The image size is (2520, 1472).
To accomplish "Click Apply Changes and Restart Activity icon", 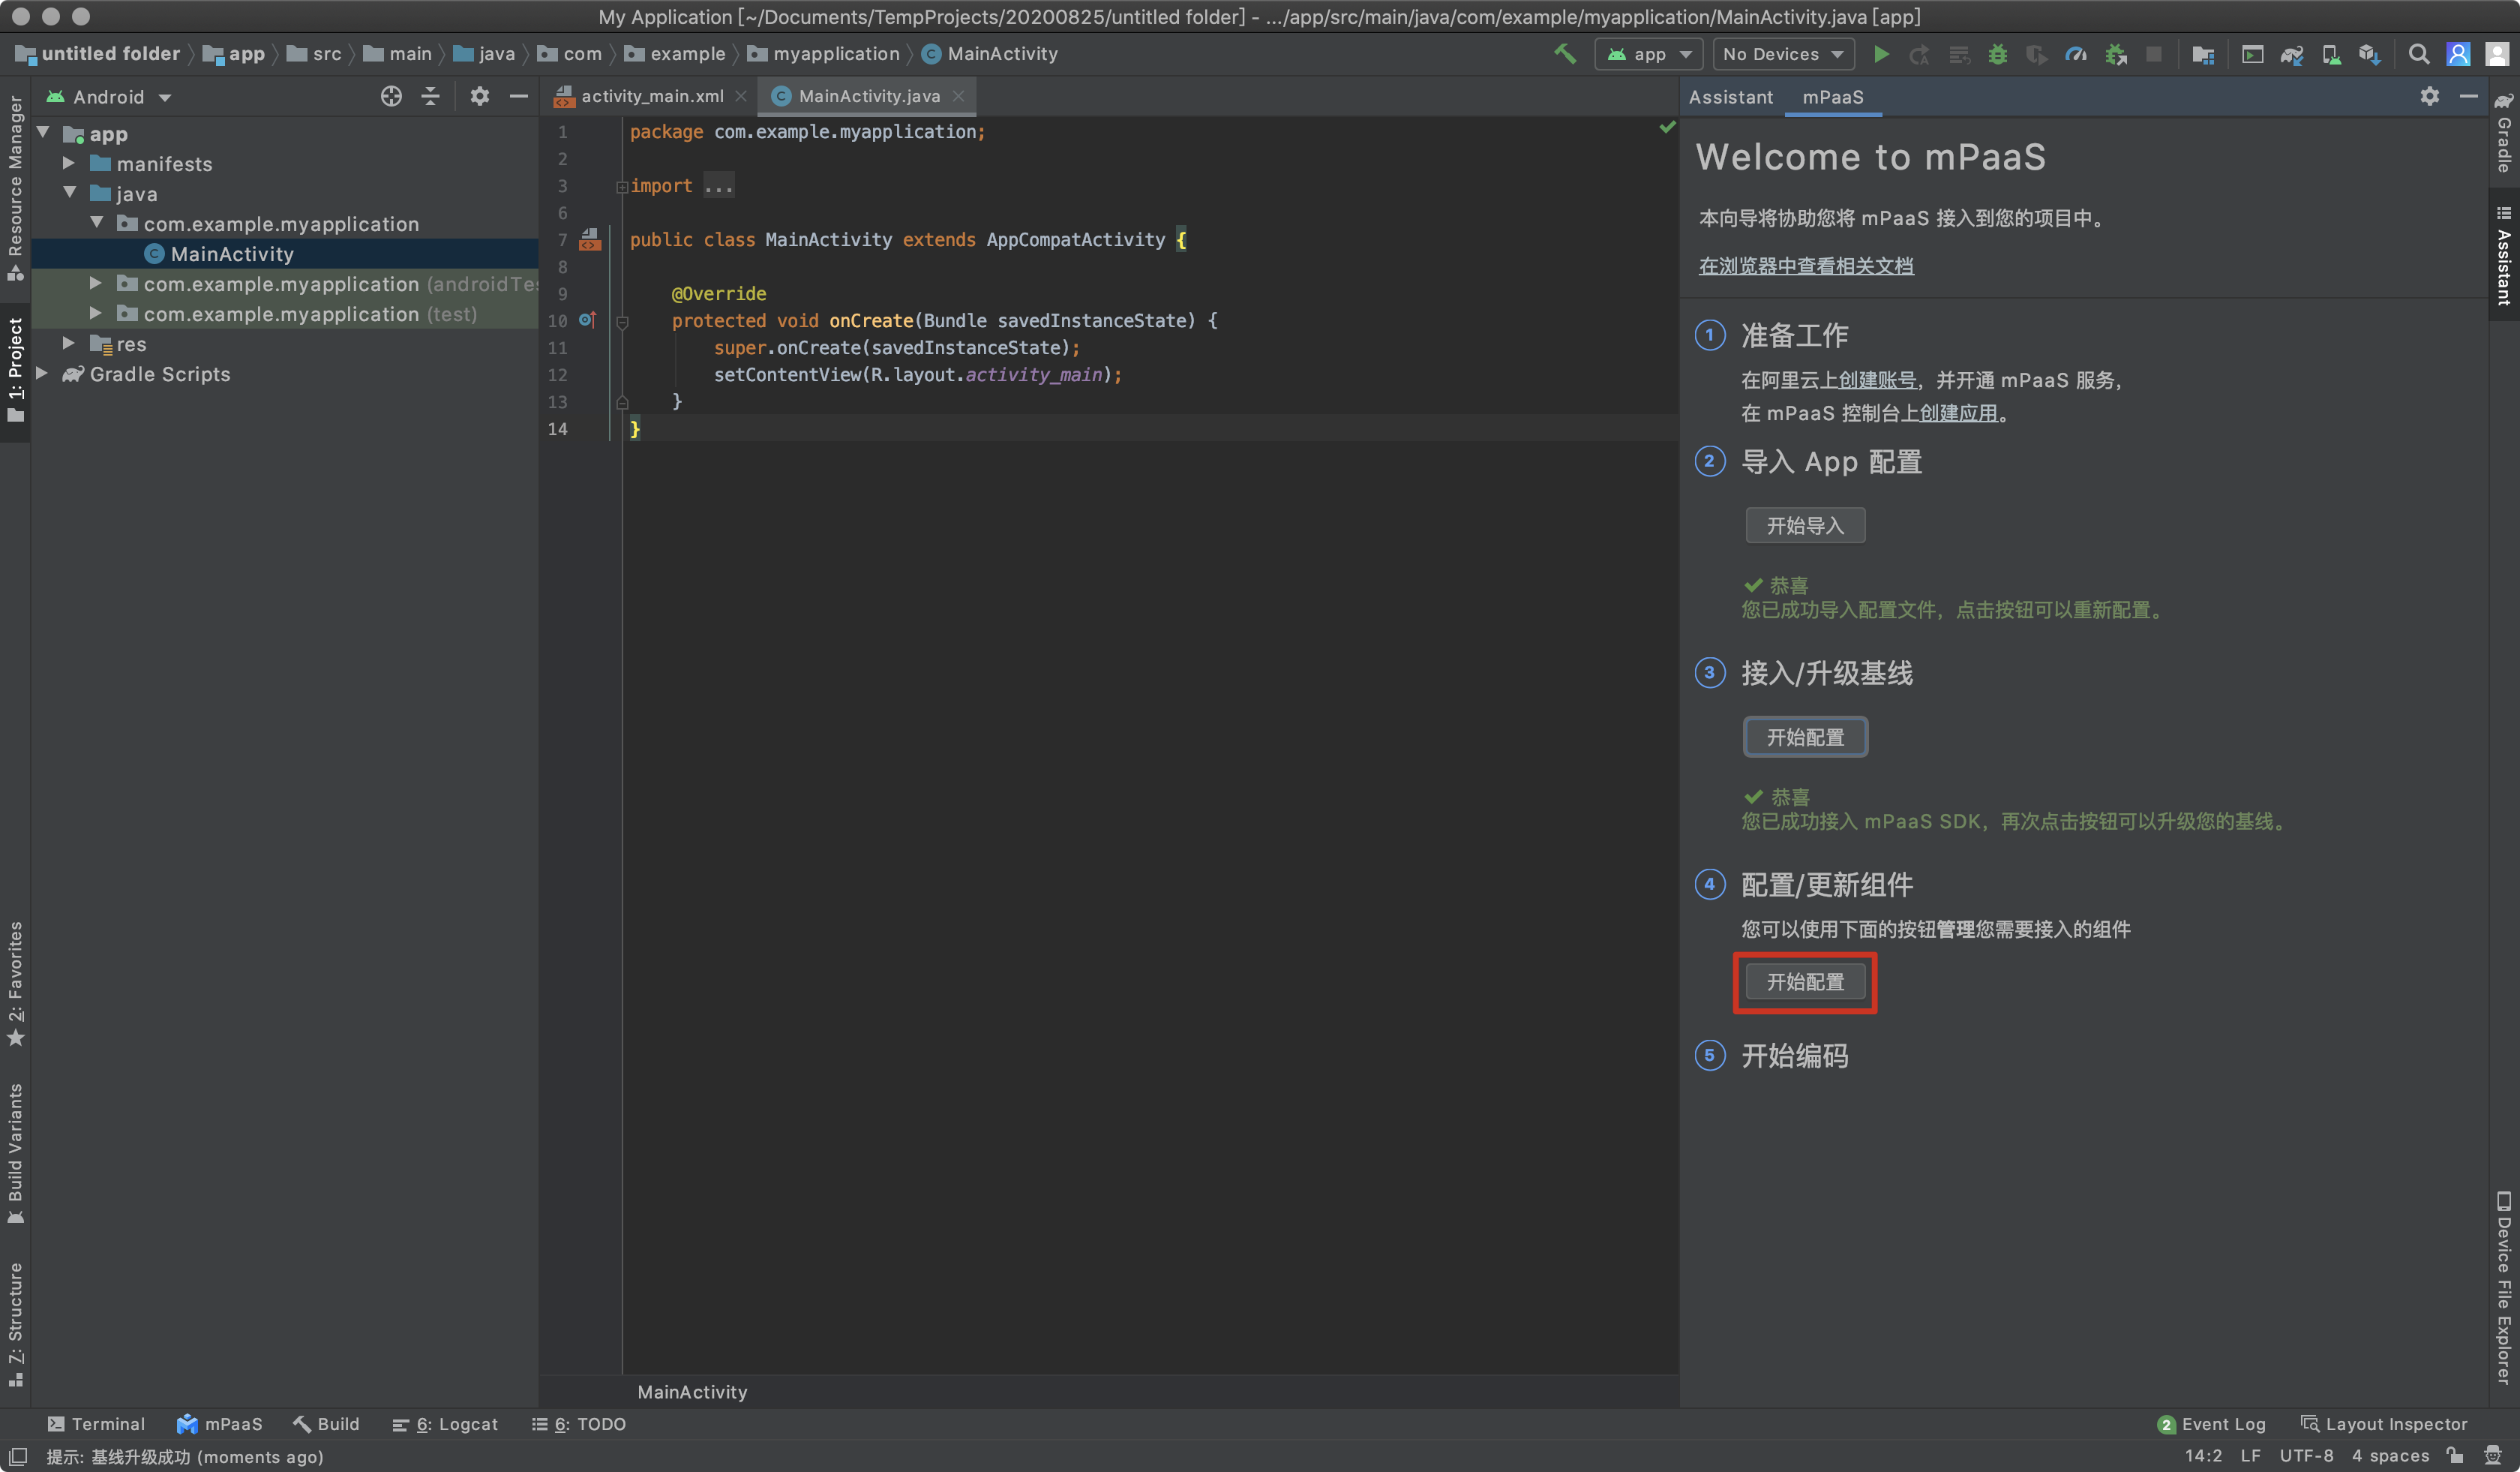I will tap(1919, 54).
